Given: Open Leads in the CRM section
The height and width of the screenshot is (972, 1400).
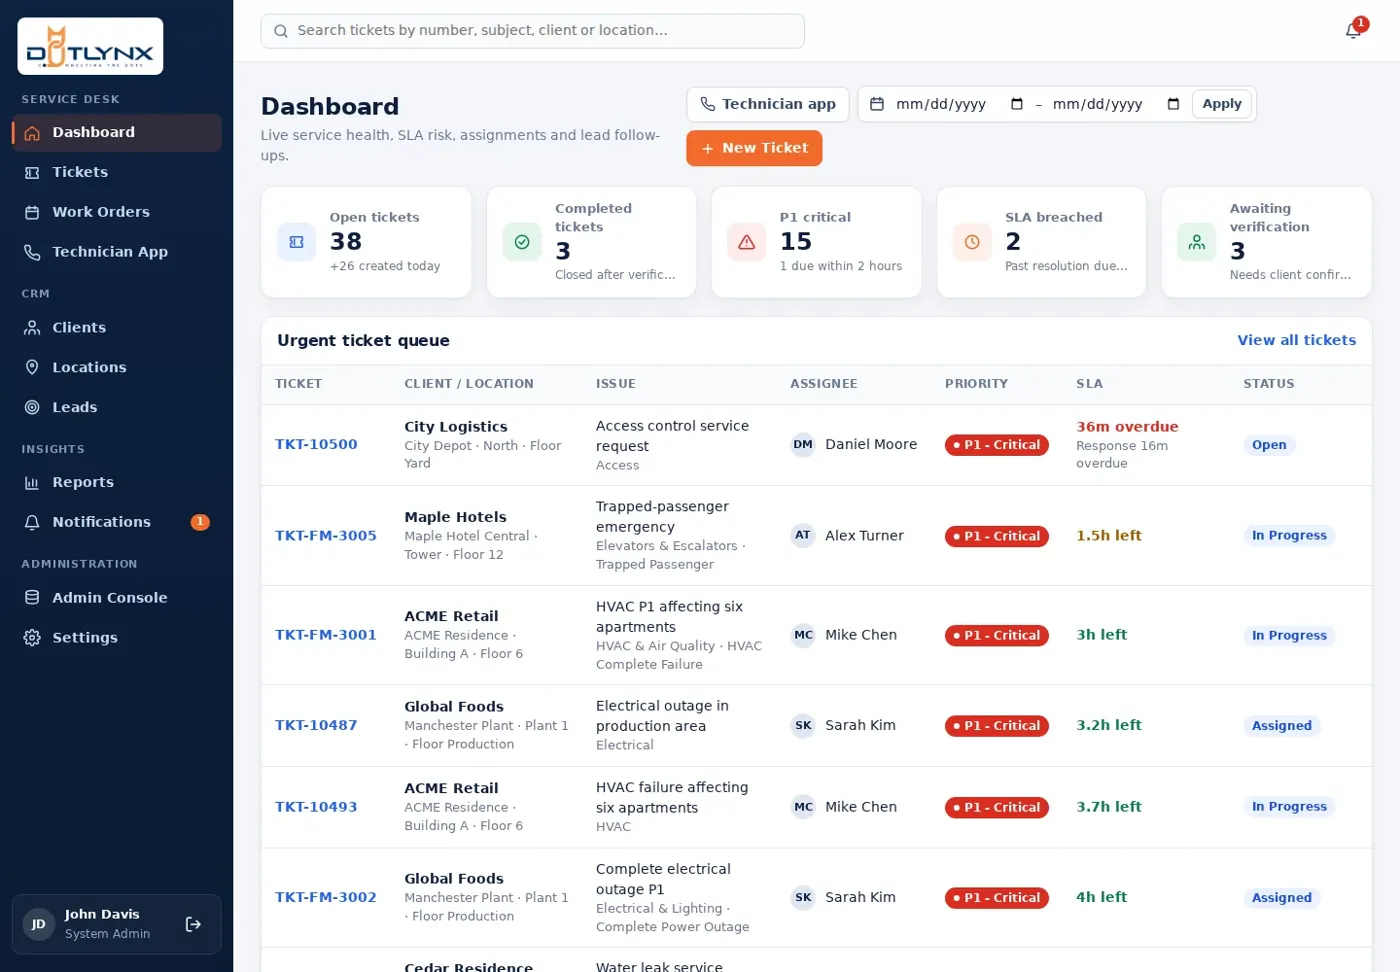Looking at the screenshot, I should click(117, 407).
